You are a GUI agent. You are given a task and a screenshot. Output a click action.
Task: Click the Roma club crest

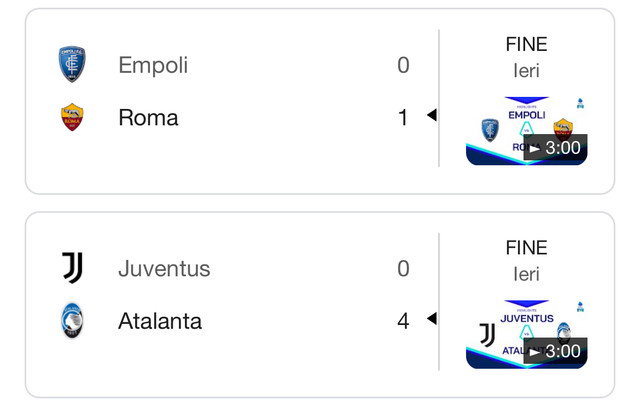pyautogui.click(x=72, y=117)
